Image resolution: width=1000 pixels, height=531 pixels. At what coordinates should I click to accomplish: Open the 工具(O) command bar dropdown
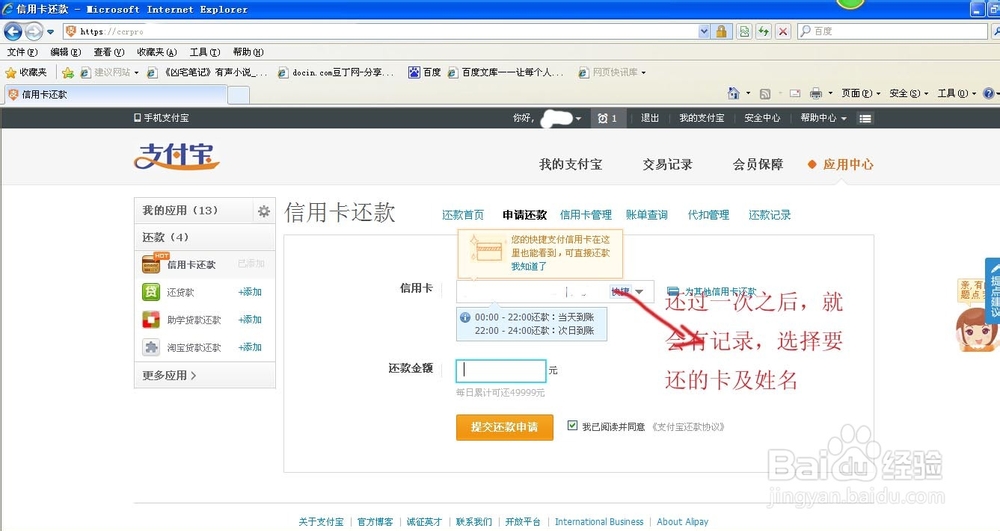pyautogui.click(x=957, y=94)
